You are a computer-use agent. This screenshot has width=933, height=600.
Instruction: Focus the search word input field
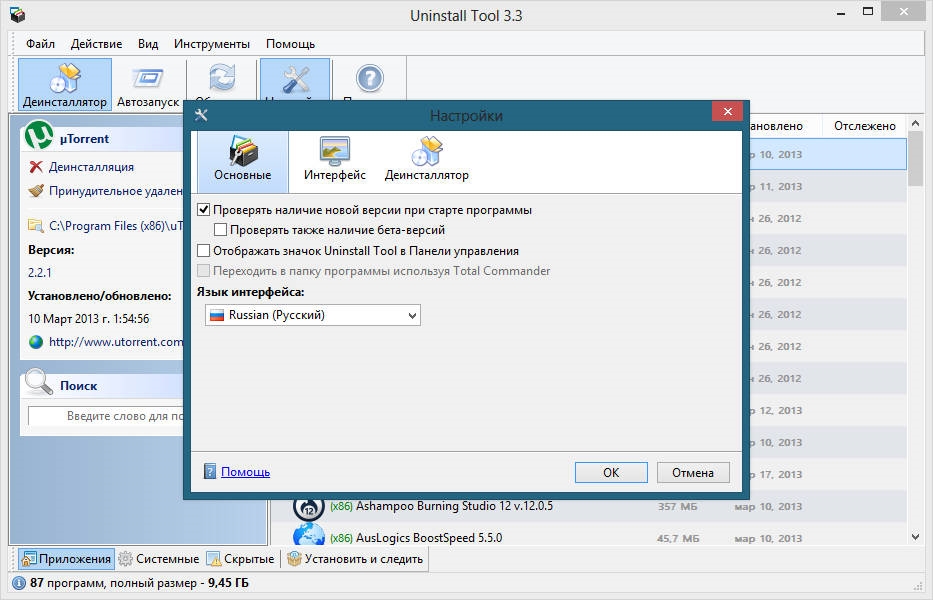(x=106, y=415)
